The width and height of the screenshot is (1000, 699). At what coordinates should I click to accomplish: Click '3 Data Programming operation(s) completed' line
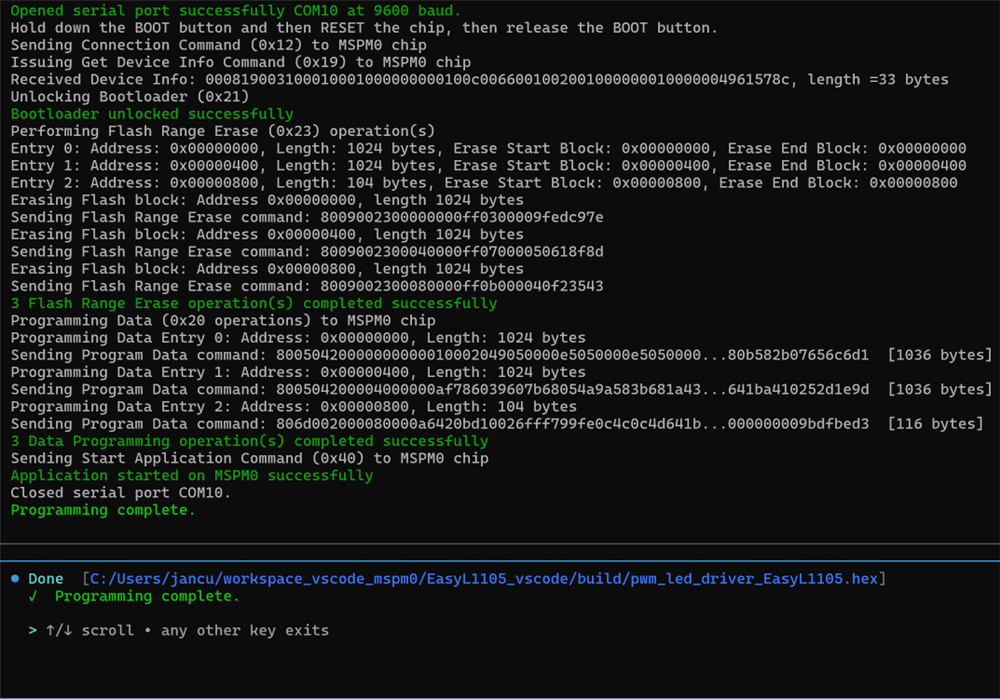pos(249,441)
